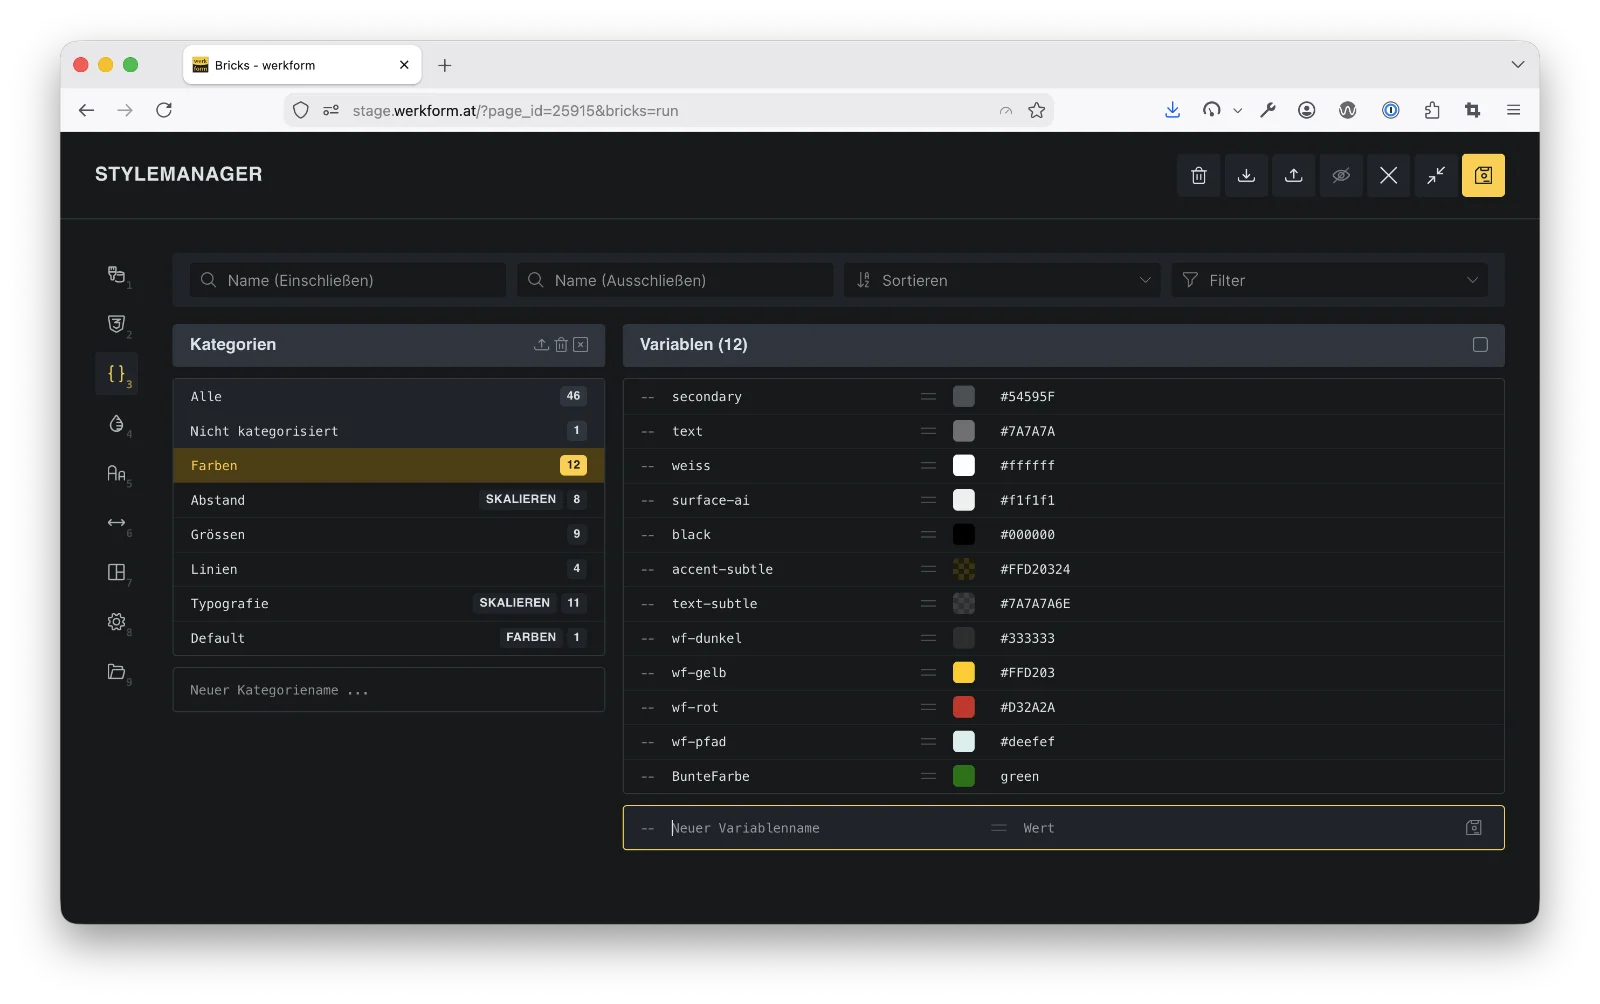
Task: Click the save icon in new variable row
Action: 1474,828
